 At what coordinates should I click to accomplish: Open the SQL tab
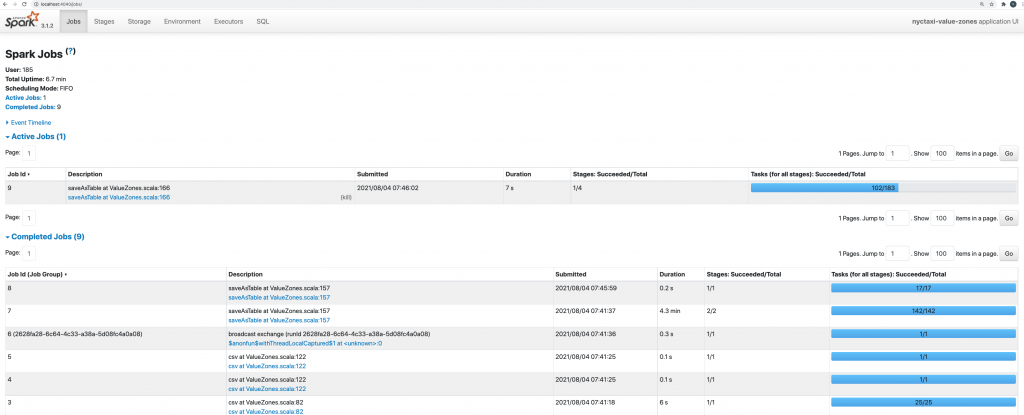click(263, 22)
